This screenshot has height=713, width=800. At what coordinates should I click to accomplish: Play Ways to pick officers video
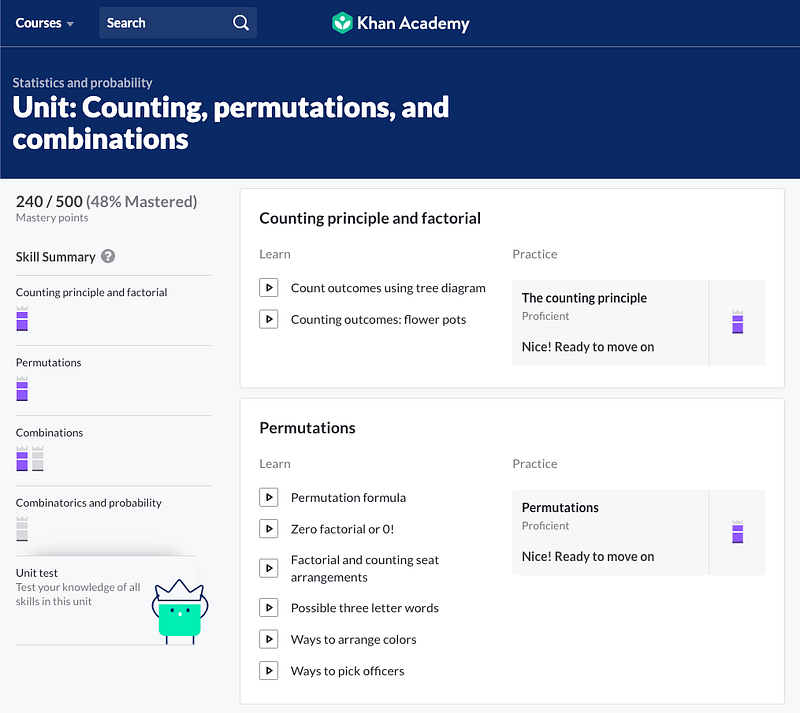click(x=268, y=671)
